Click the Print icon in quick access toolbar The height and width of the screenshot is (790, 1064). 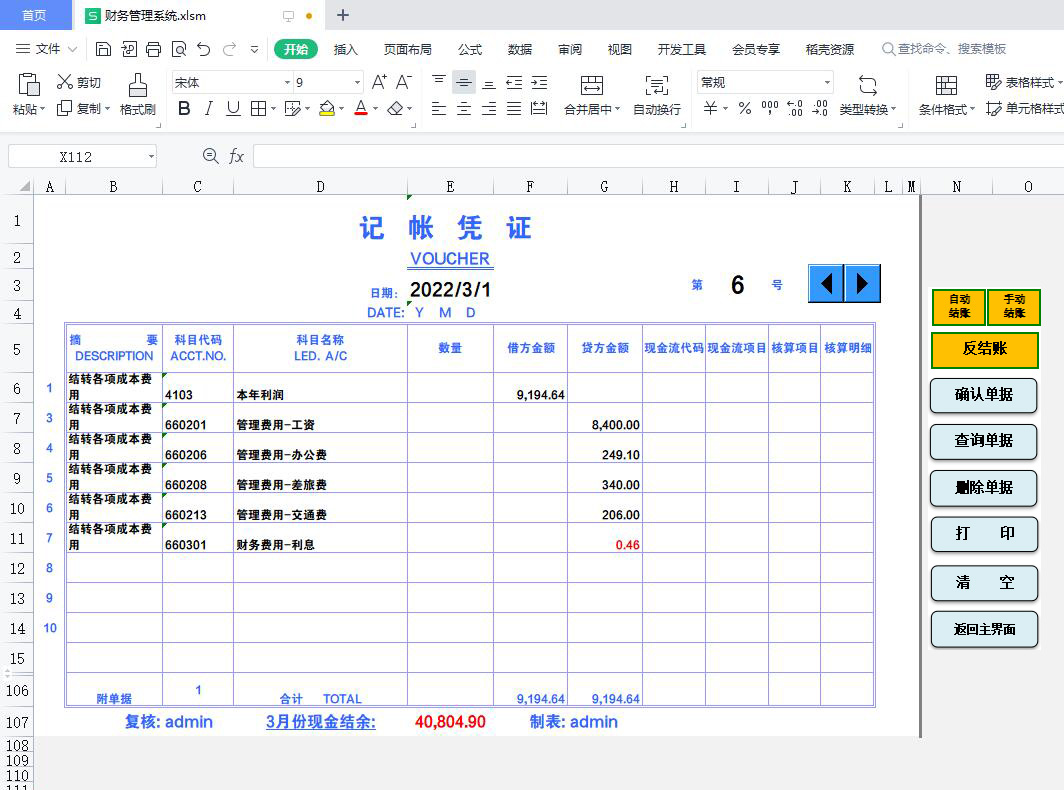pos(154,47)
